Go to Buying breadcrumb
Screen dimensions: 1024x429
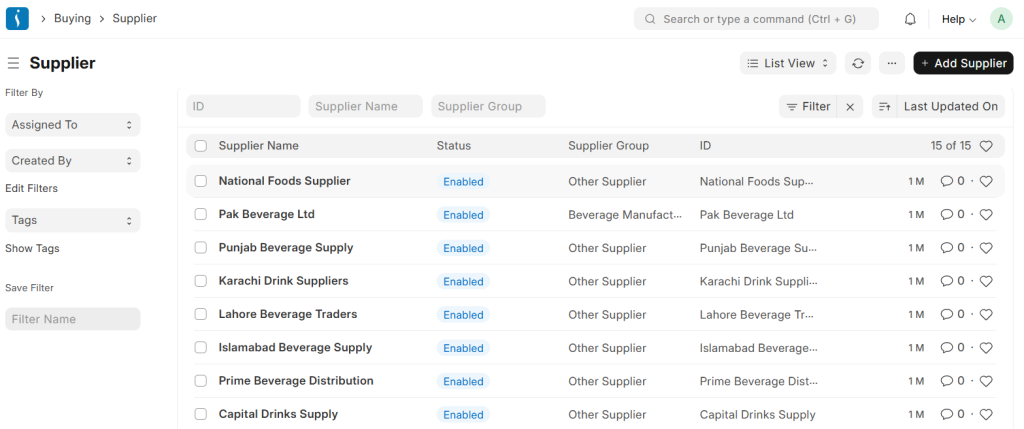(x=72, y=18)
